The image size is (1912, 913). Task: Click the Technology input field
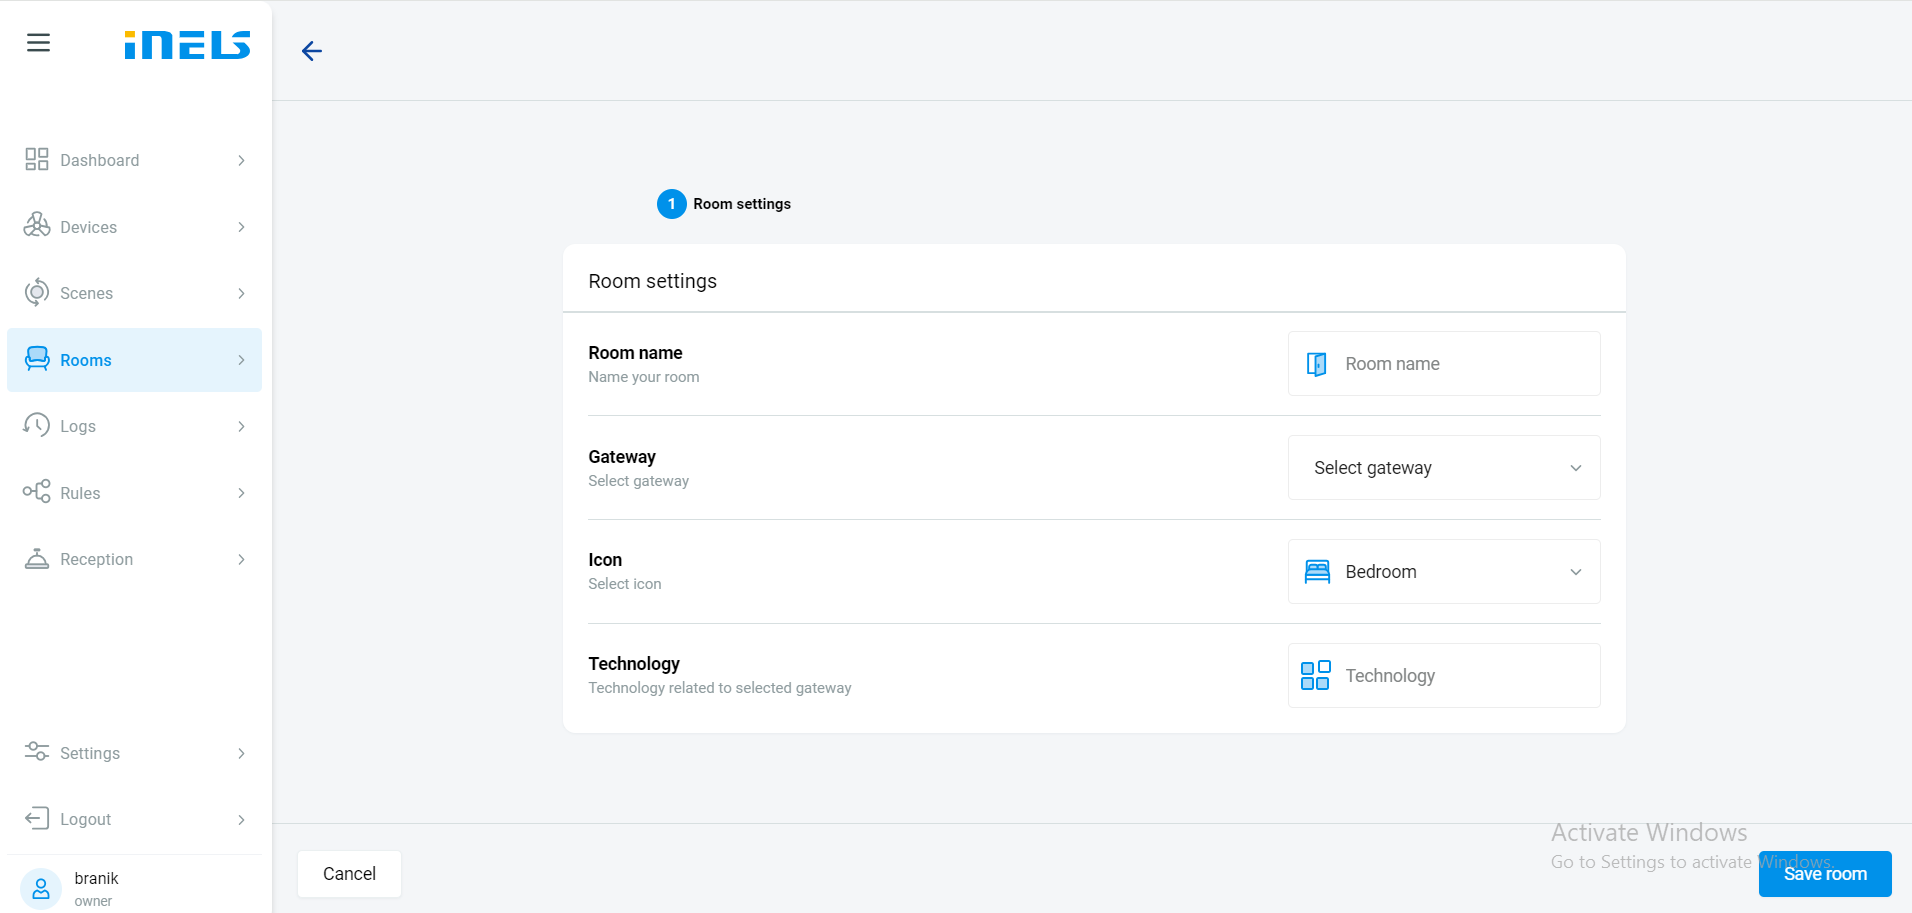pyautogui.click(x=1460, y=676)
